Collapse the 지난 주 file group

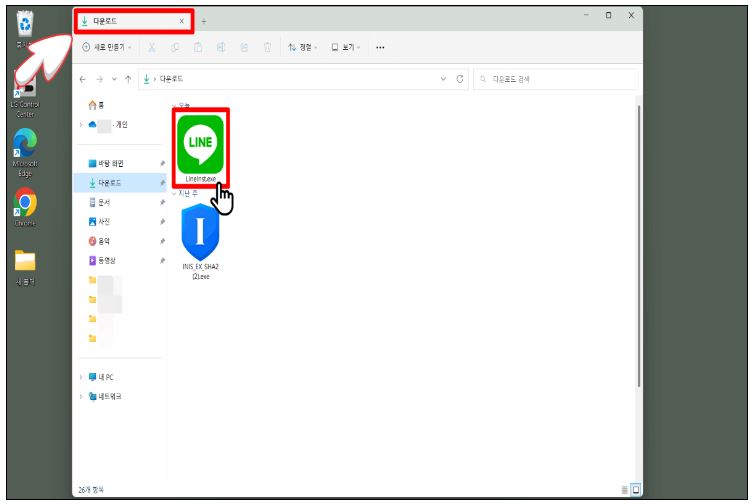174,193
